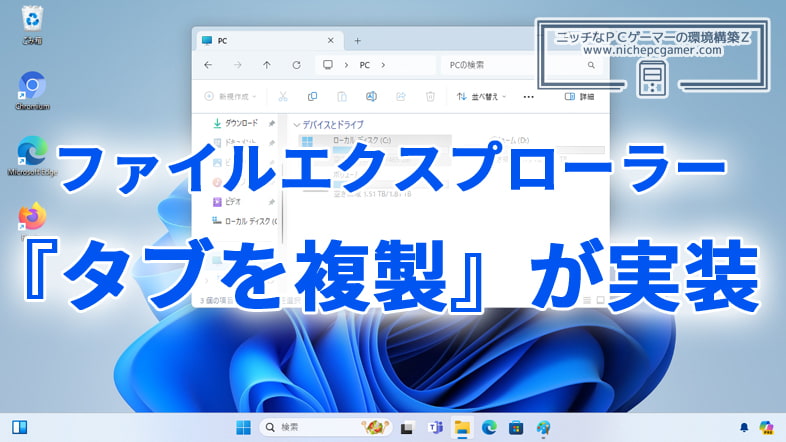The height and width of the screenshot is (442, 786).
Task: Open the See more (...) menu
Action: (528, 97)
